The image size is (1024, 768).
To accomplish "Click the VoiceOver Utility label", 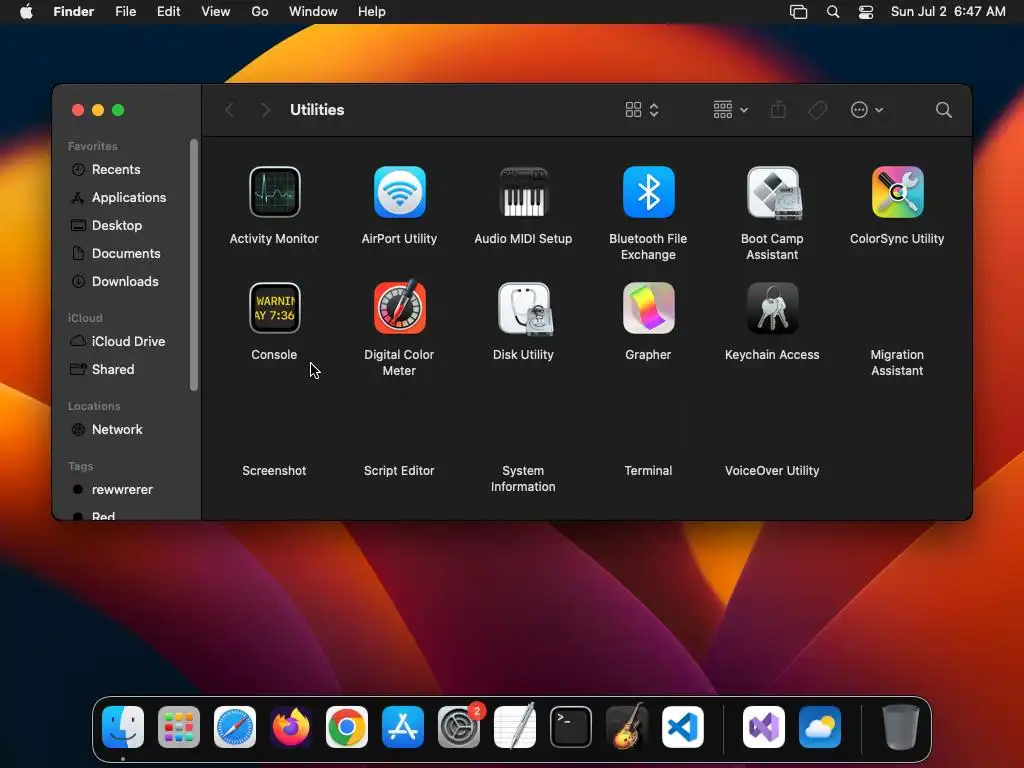I will tap(772, 470).
